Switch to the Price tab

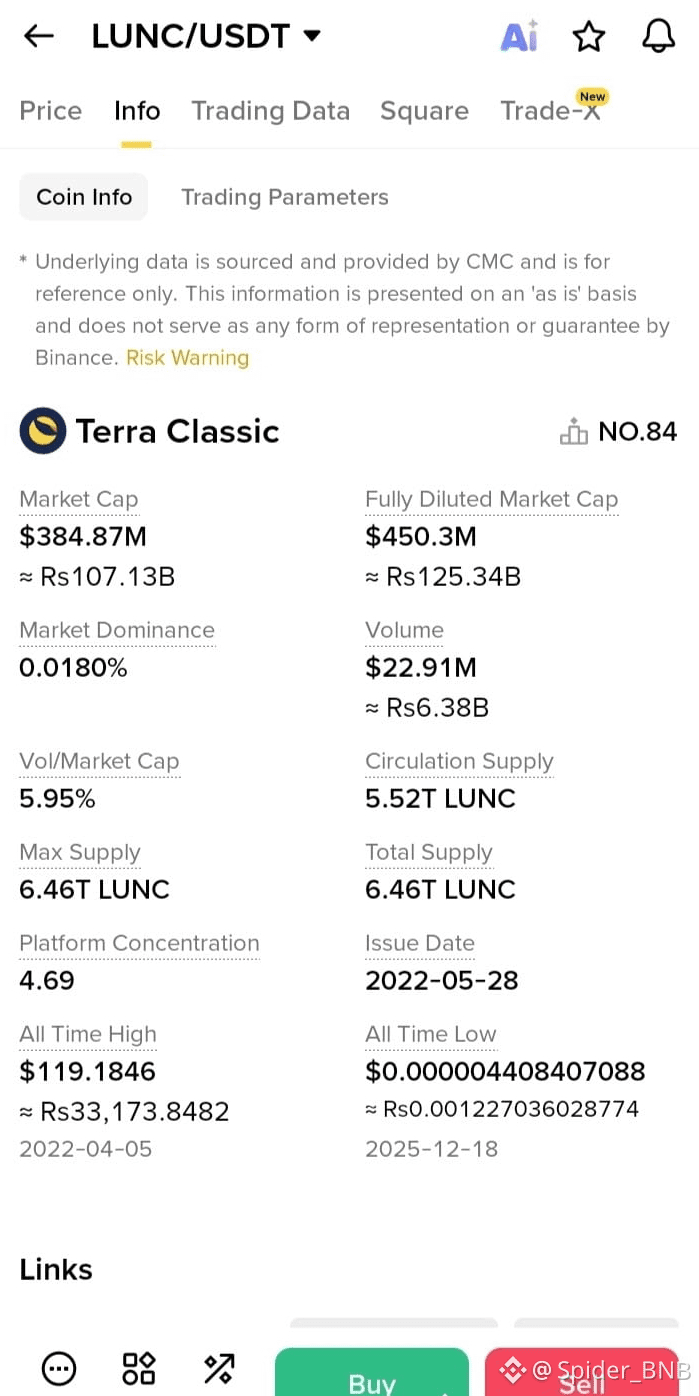pyautogui.click(x=51, y=111)
